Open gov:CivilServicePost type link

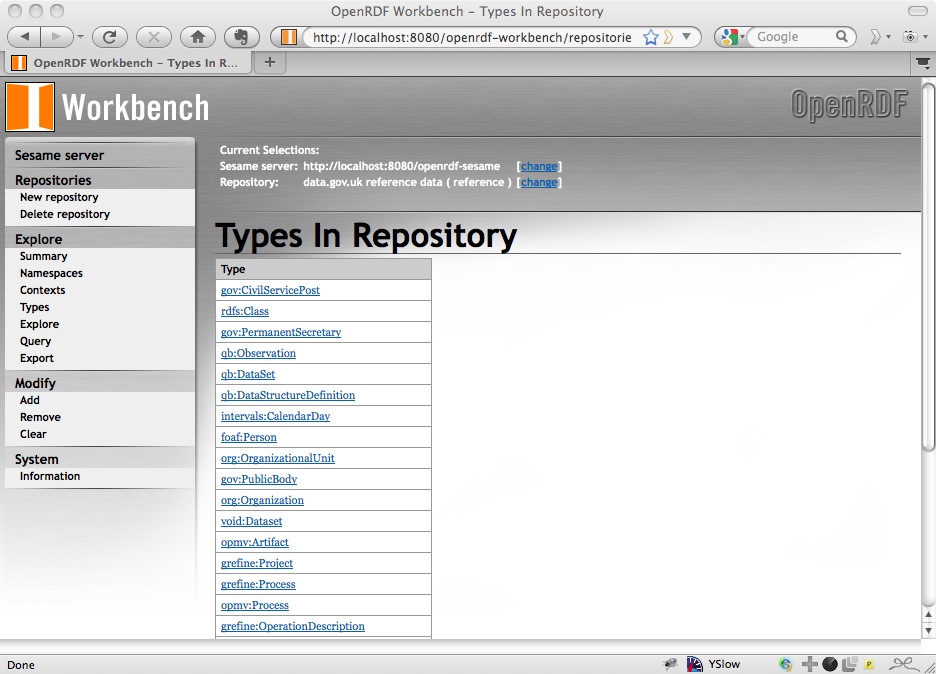click(x=270, y=290)
